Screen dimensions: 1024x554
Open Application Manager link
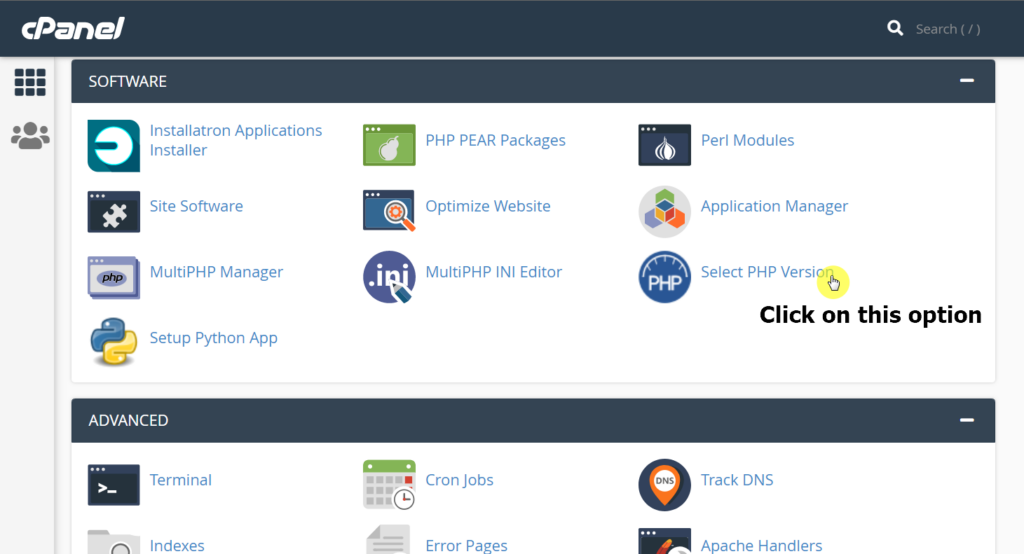coord(774,206)
